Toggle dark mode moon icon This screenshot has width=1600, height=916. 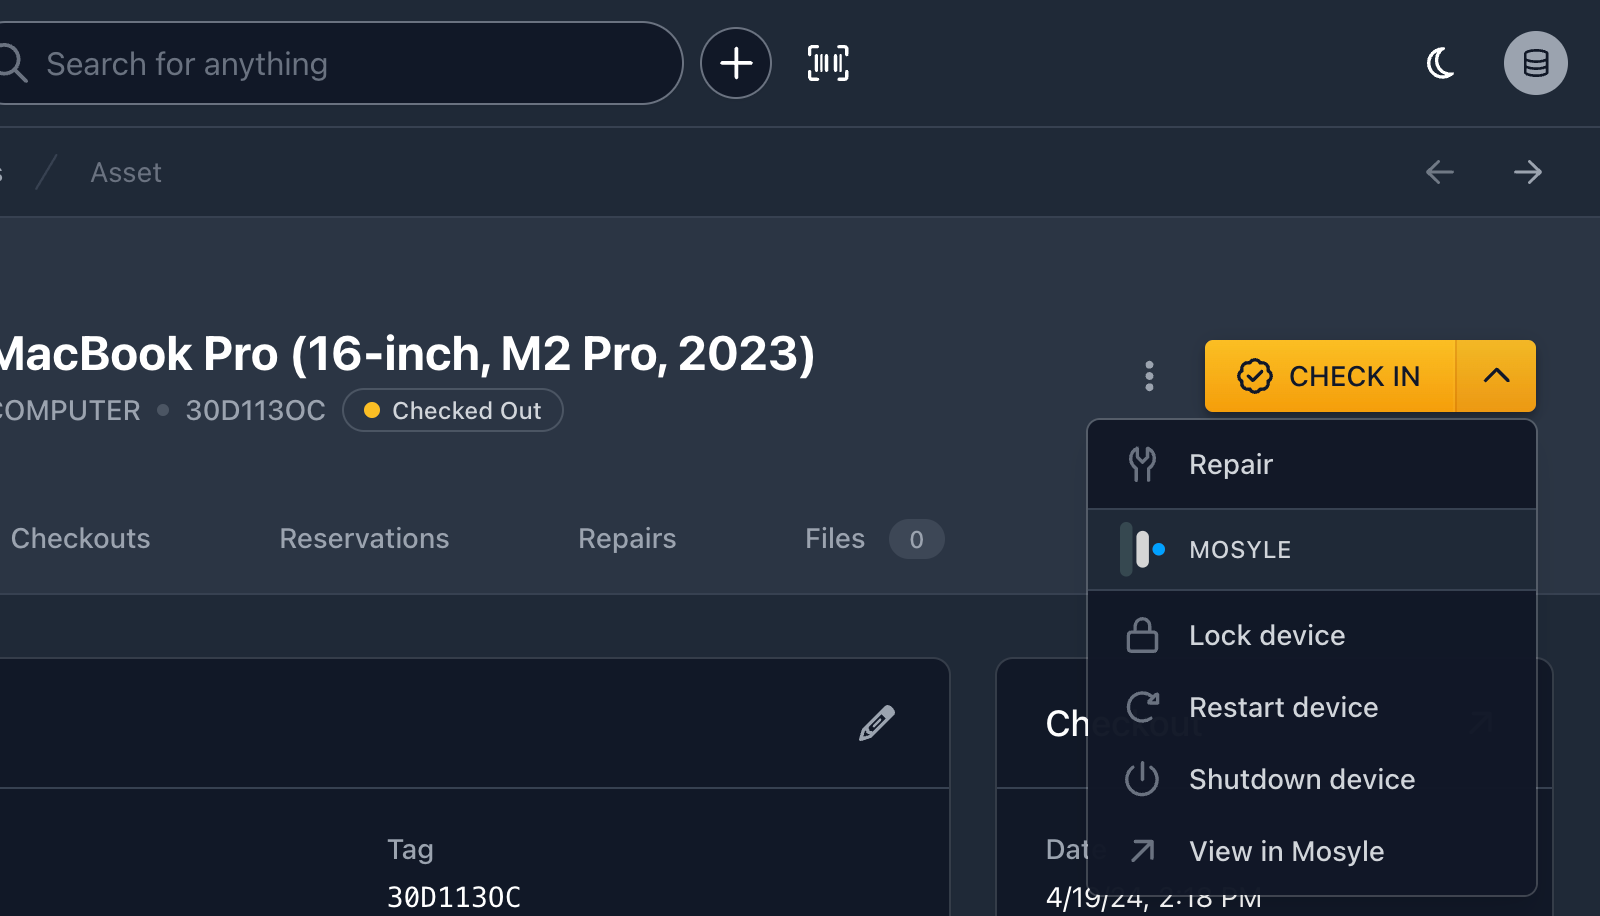[1440, 63]
